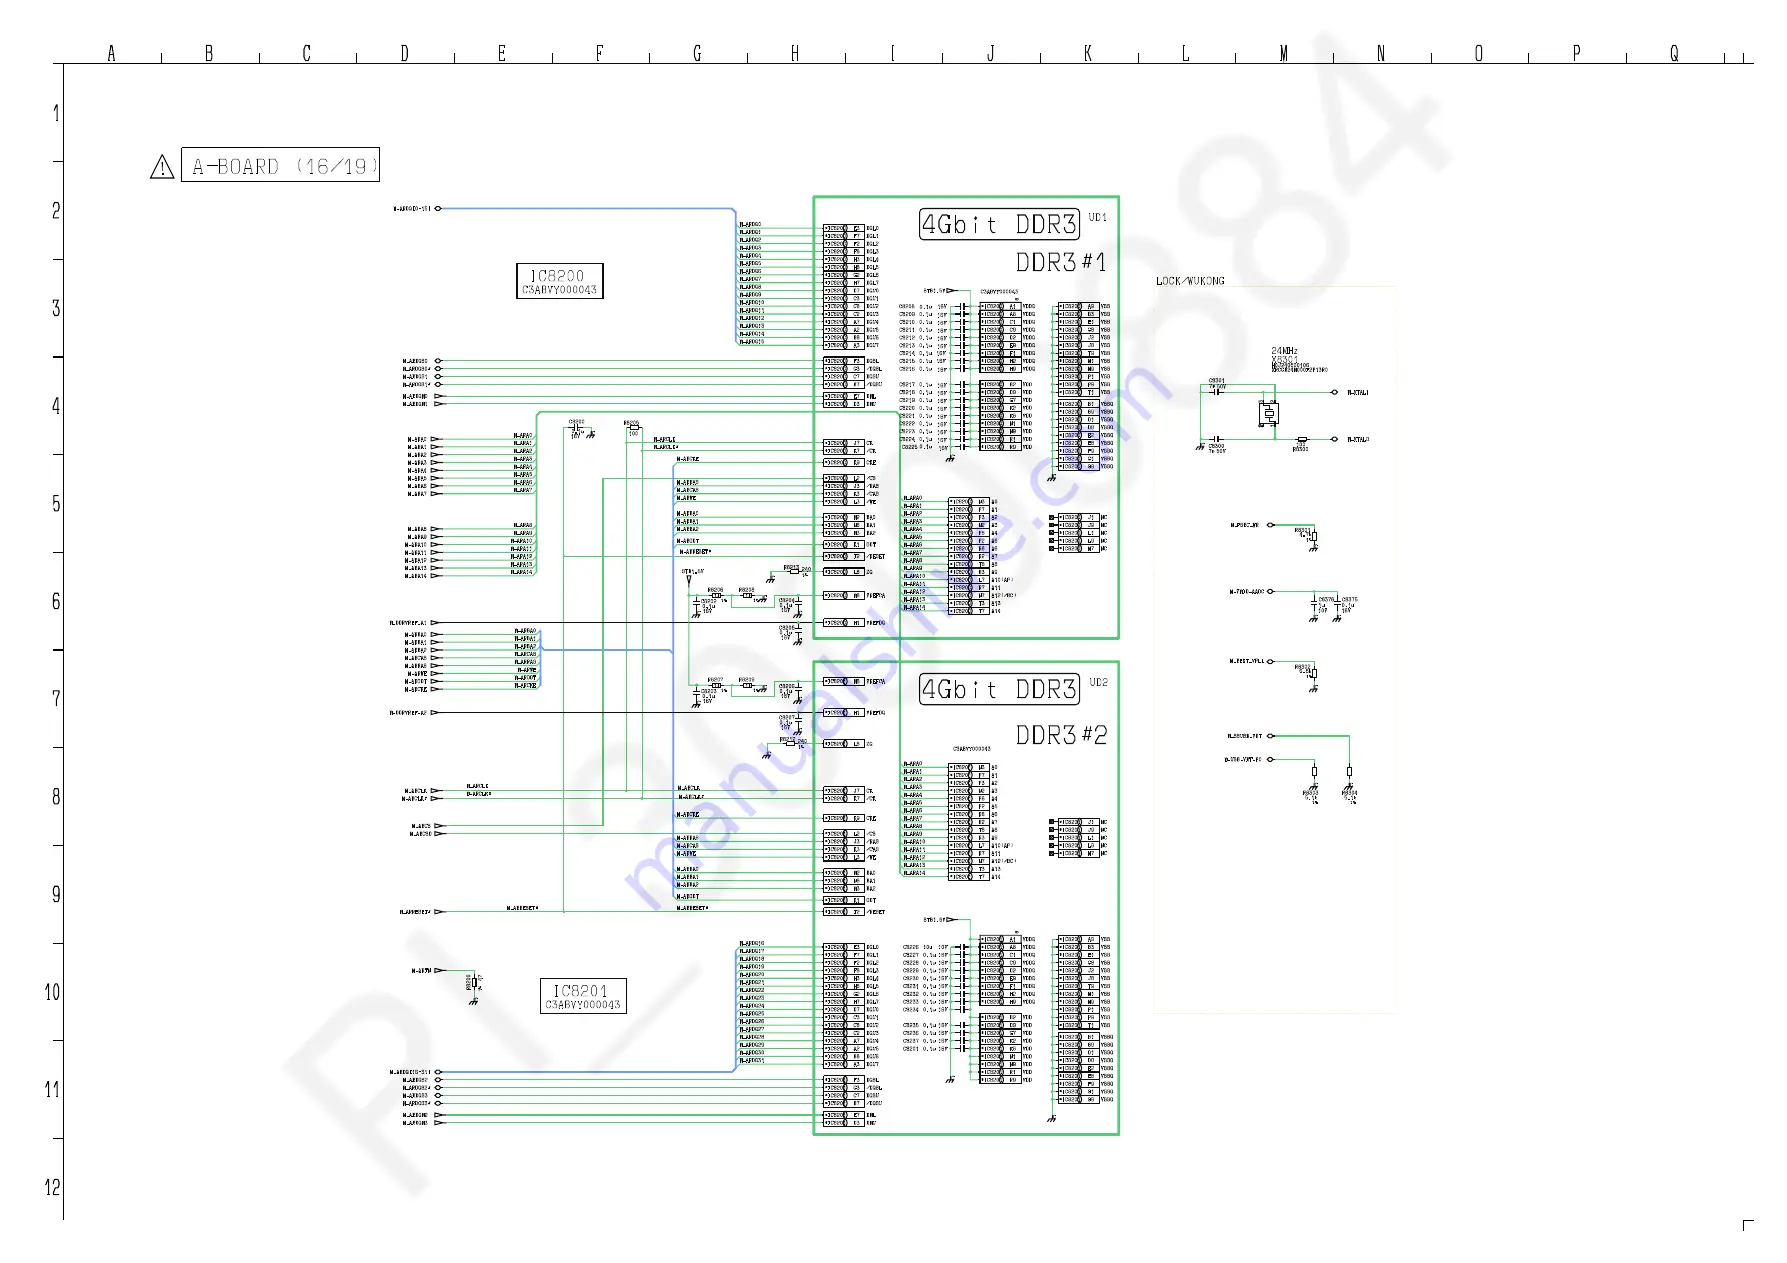
Task: Click column letter A on the top ruler
Action: click(111, 54)
